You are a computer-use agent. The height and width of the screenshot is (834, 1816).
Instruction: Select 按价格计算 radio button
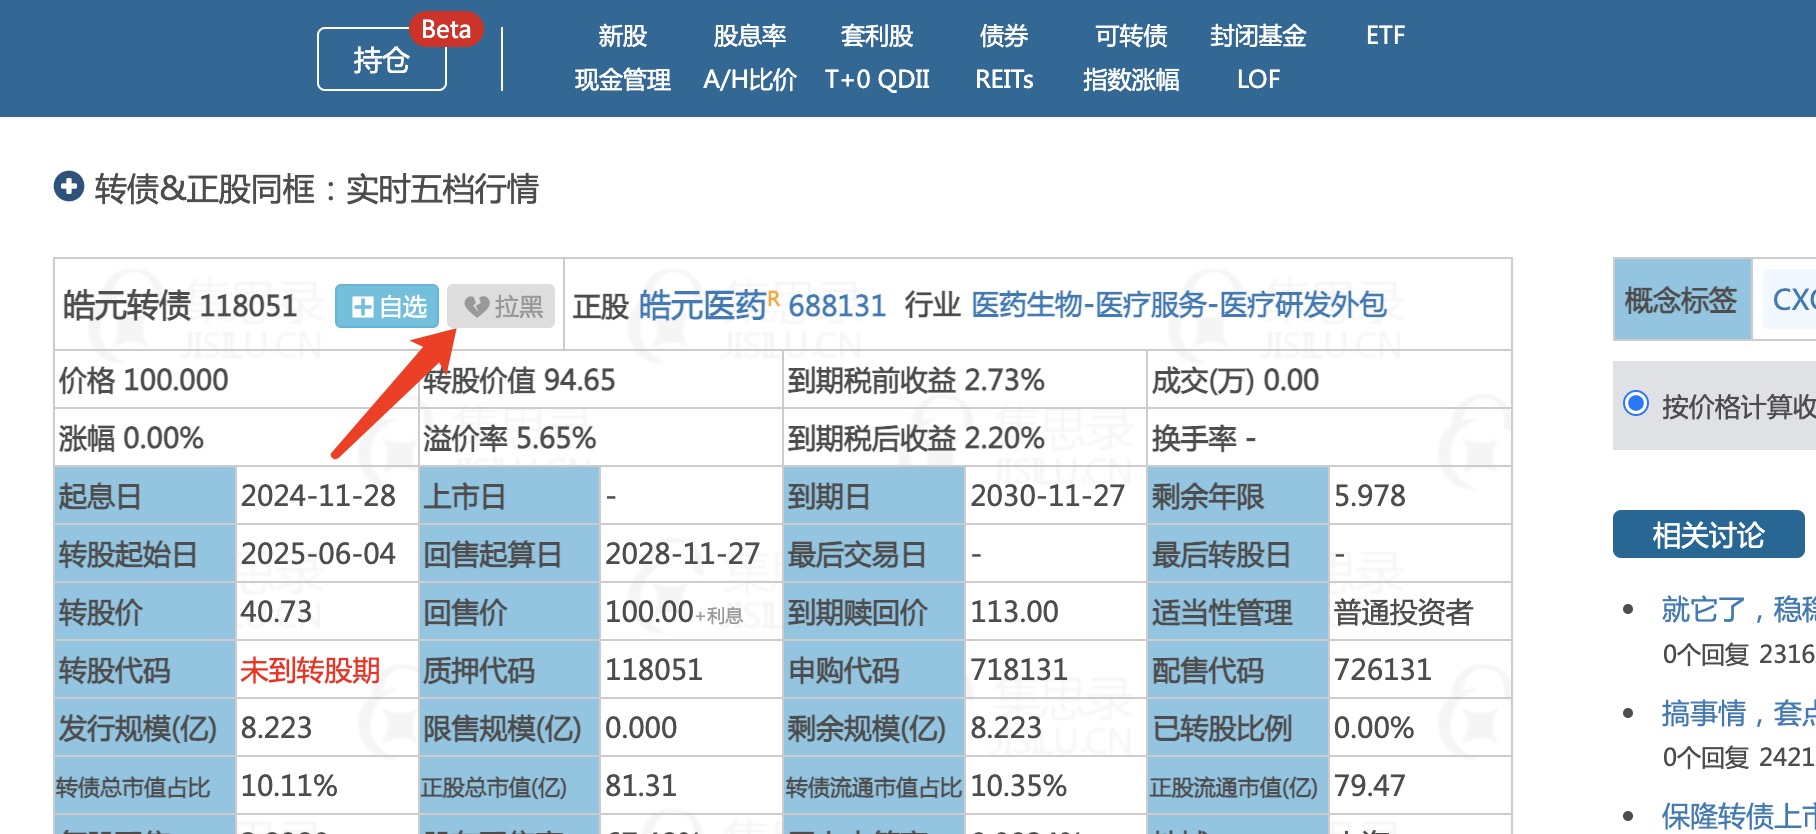tap(1636, 403)
